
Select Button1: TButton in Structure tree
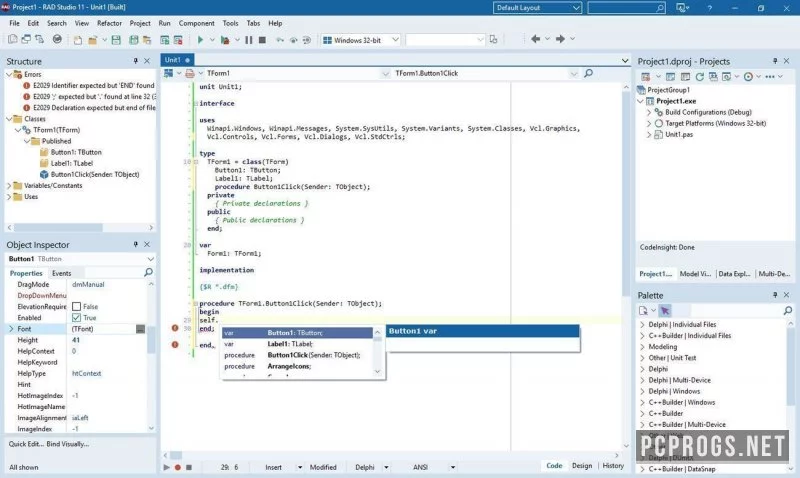pos(76,153)
